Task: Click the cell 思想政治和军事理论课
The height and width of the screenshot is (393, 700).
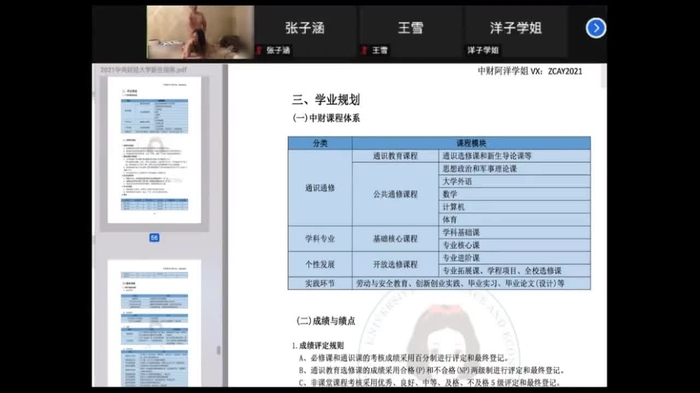Action: coord(514,168)
